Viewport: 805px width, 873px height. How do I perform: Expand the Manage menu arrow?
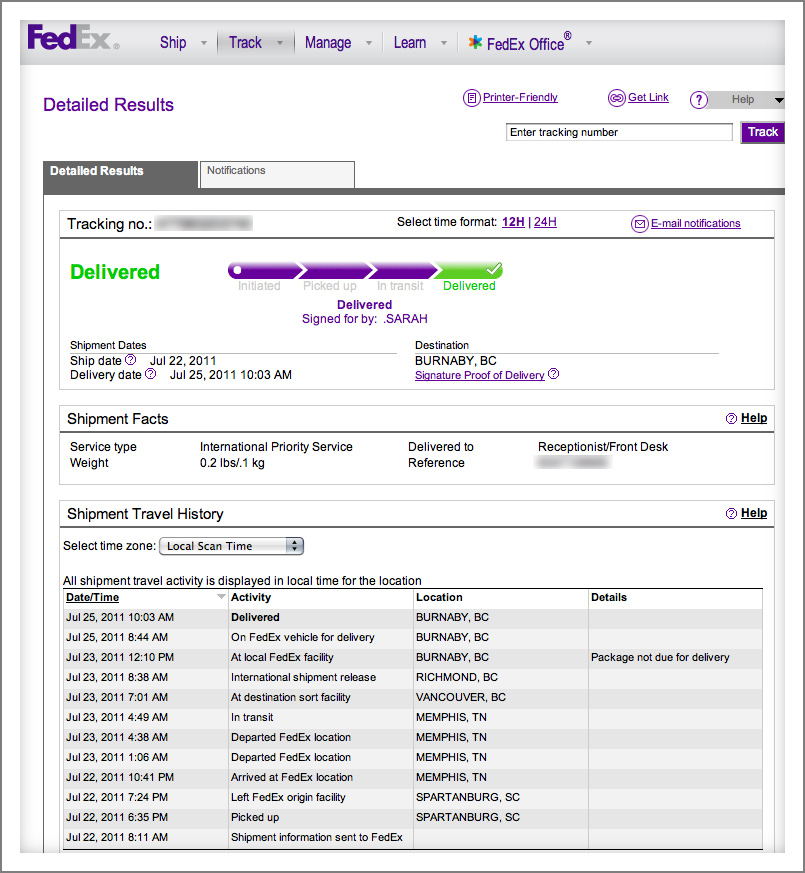coord(369,43)
